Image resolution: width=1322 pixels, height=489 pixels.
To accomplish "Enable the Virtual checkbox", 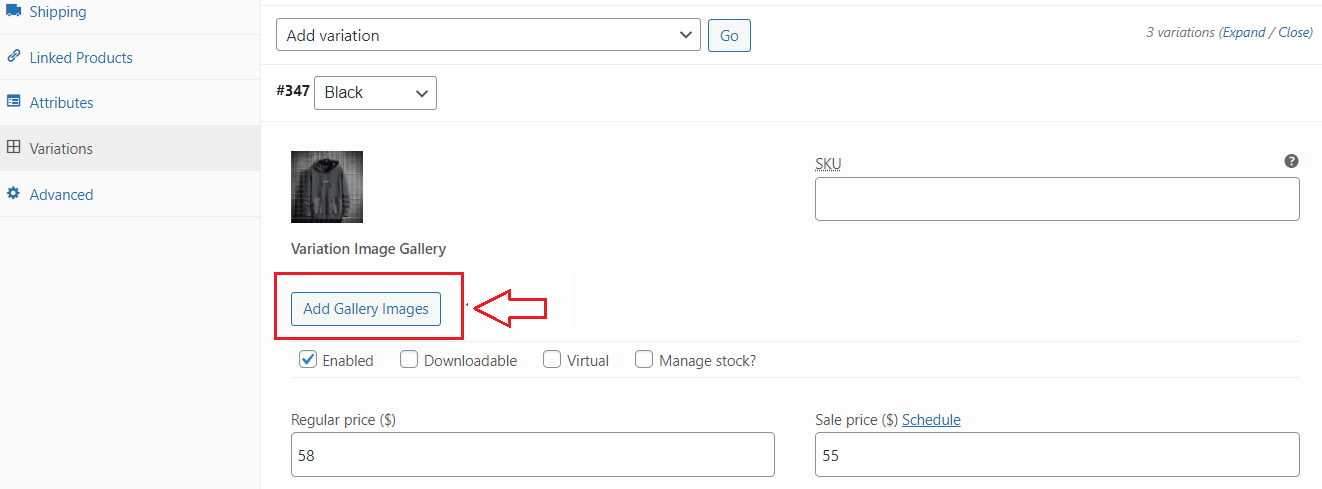I will pyautogui.click(x=552, y=359).
